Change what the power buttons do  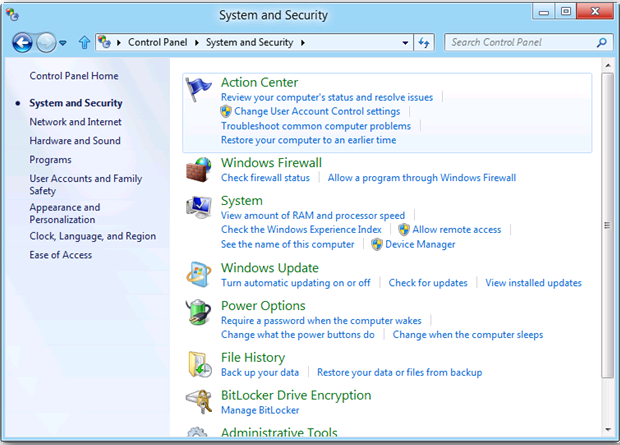[298, 335]
